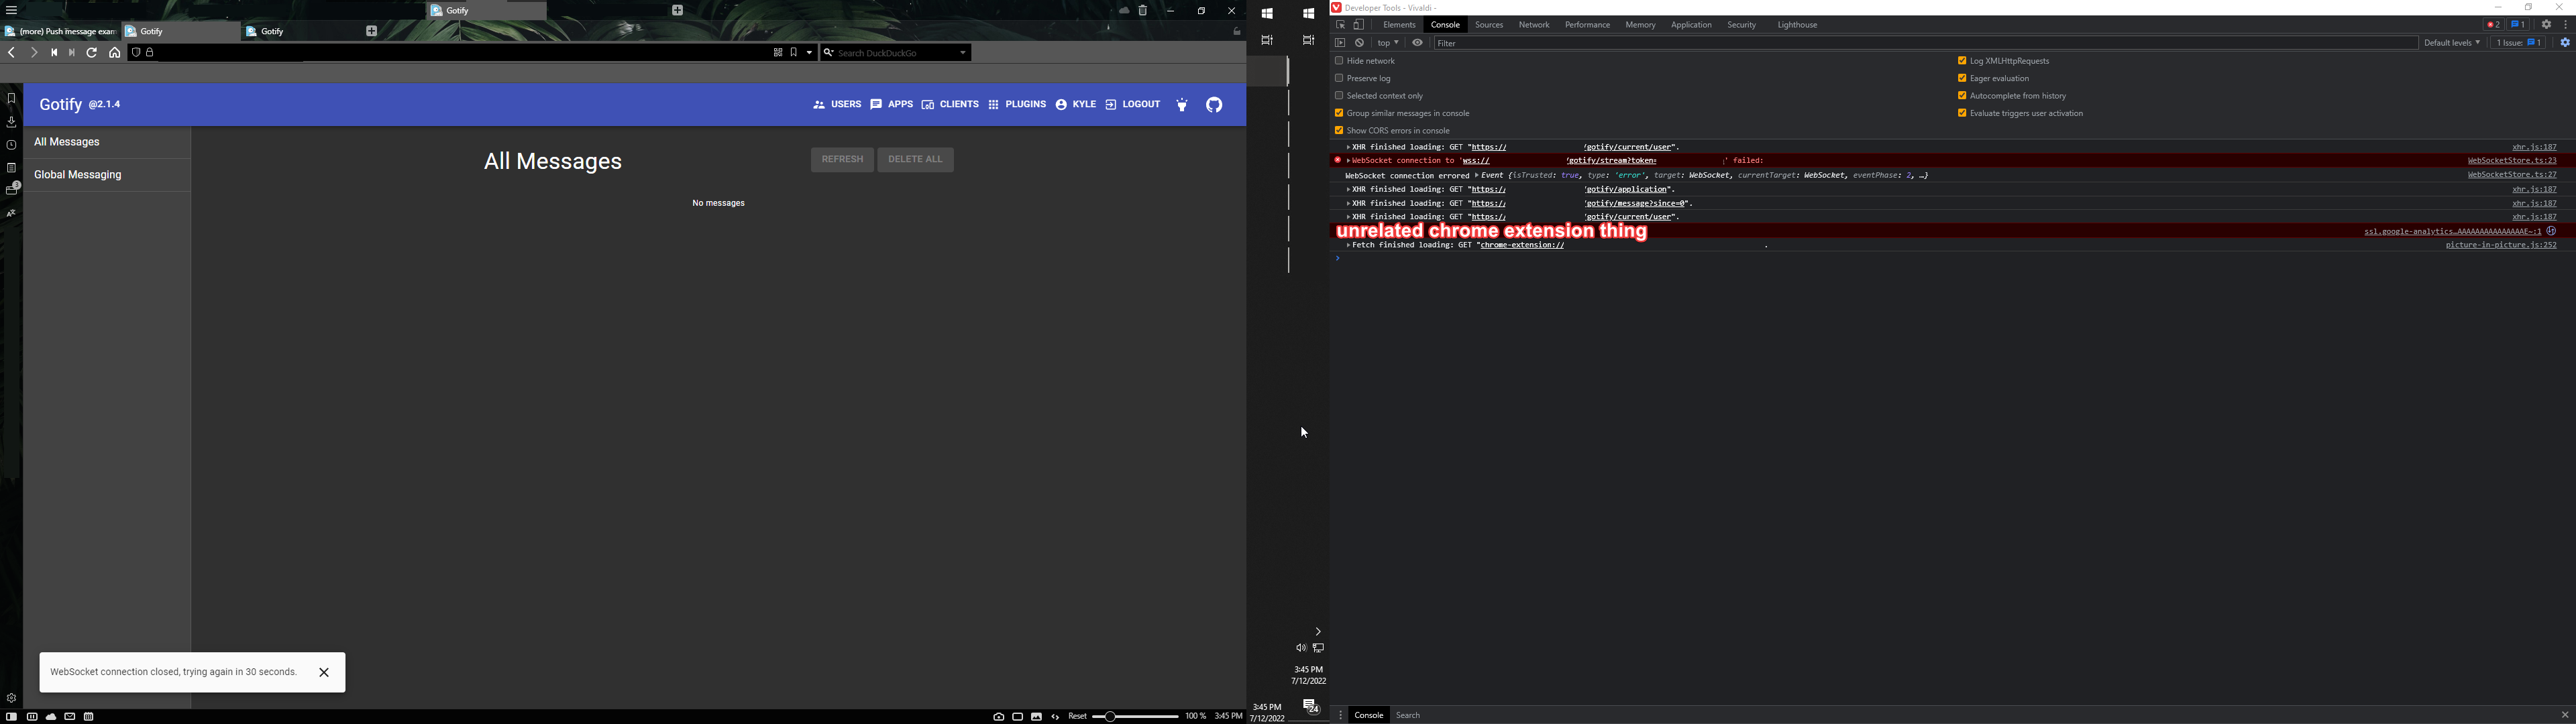This screenshot has height=724, width=2576.
Task: Enable the Preserve log checkbox
Action: 1339,78
